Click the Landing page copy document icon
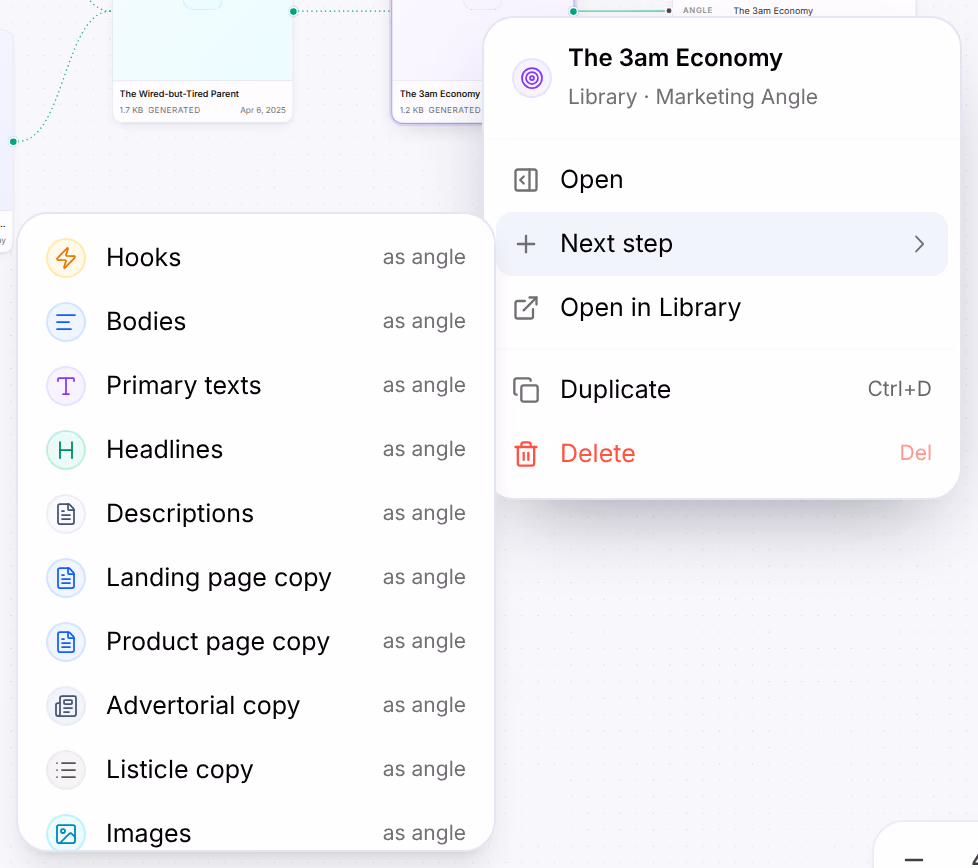Screen dimensions: 978x868 point(65,578)
